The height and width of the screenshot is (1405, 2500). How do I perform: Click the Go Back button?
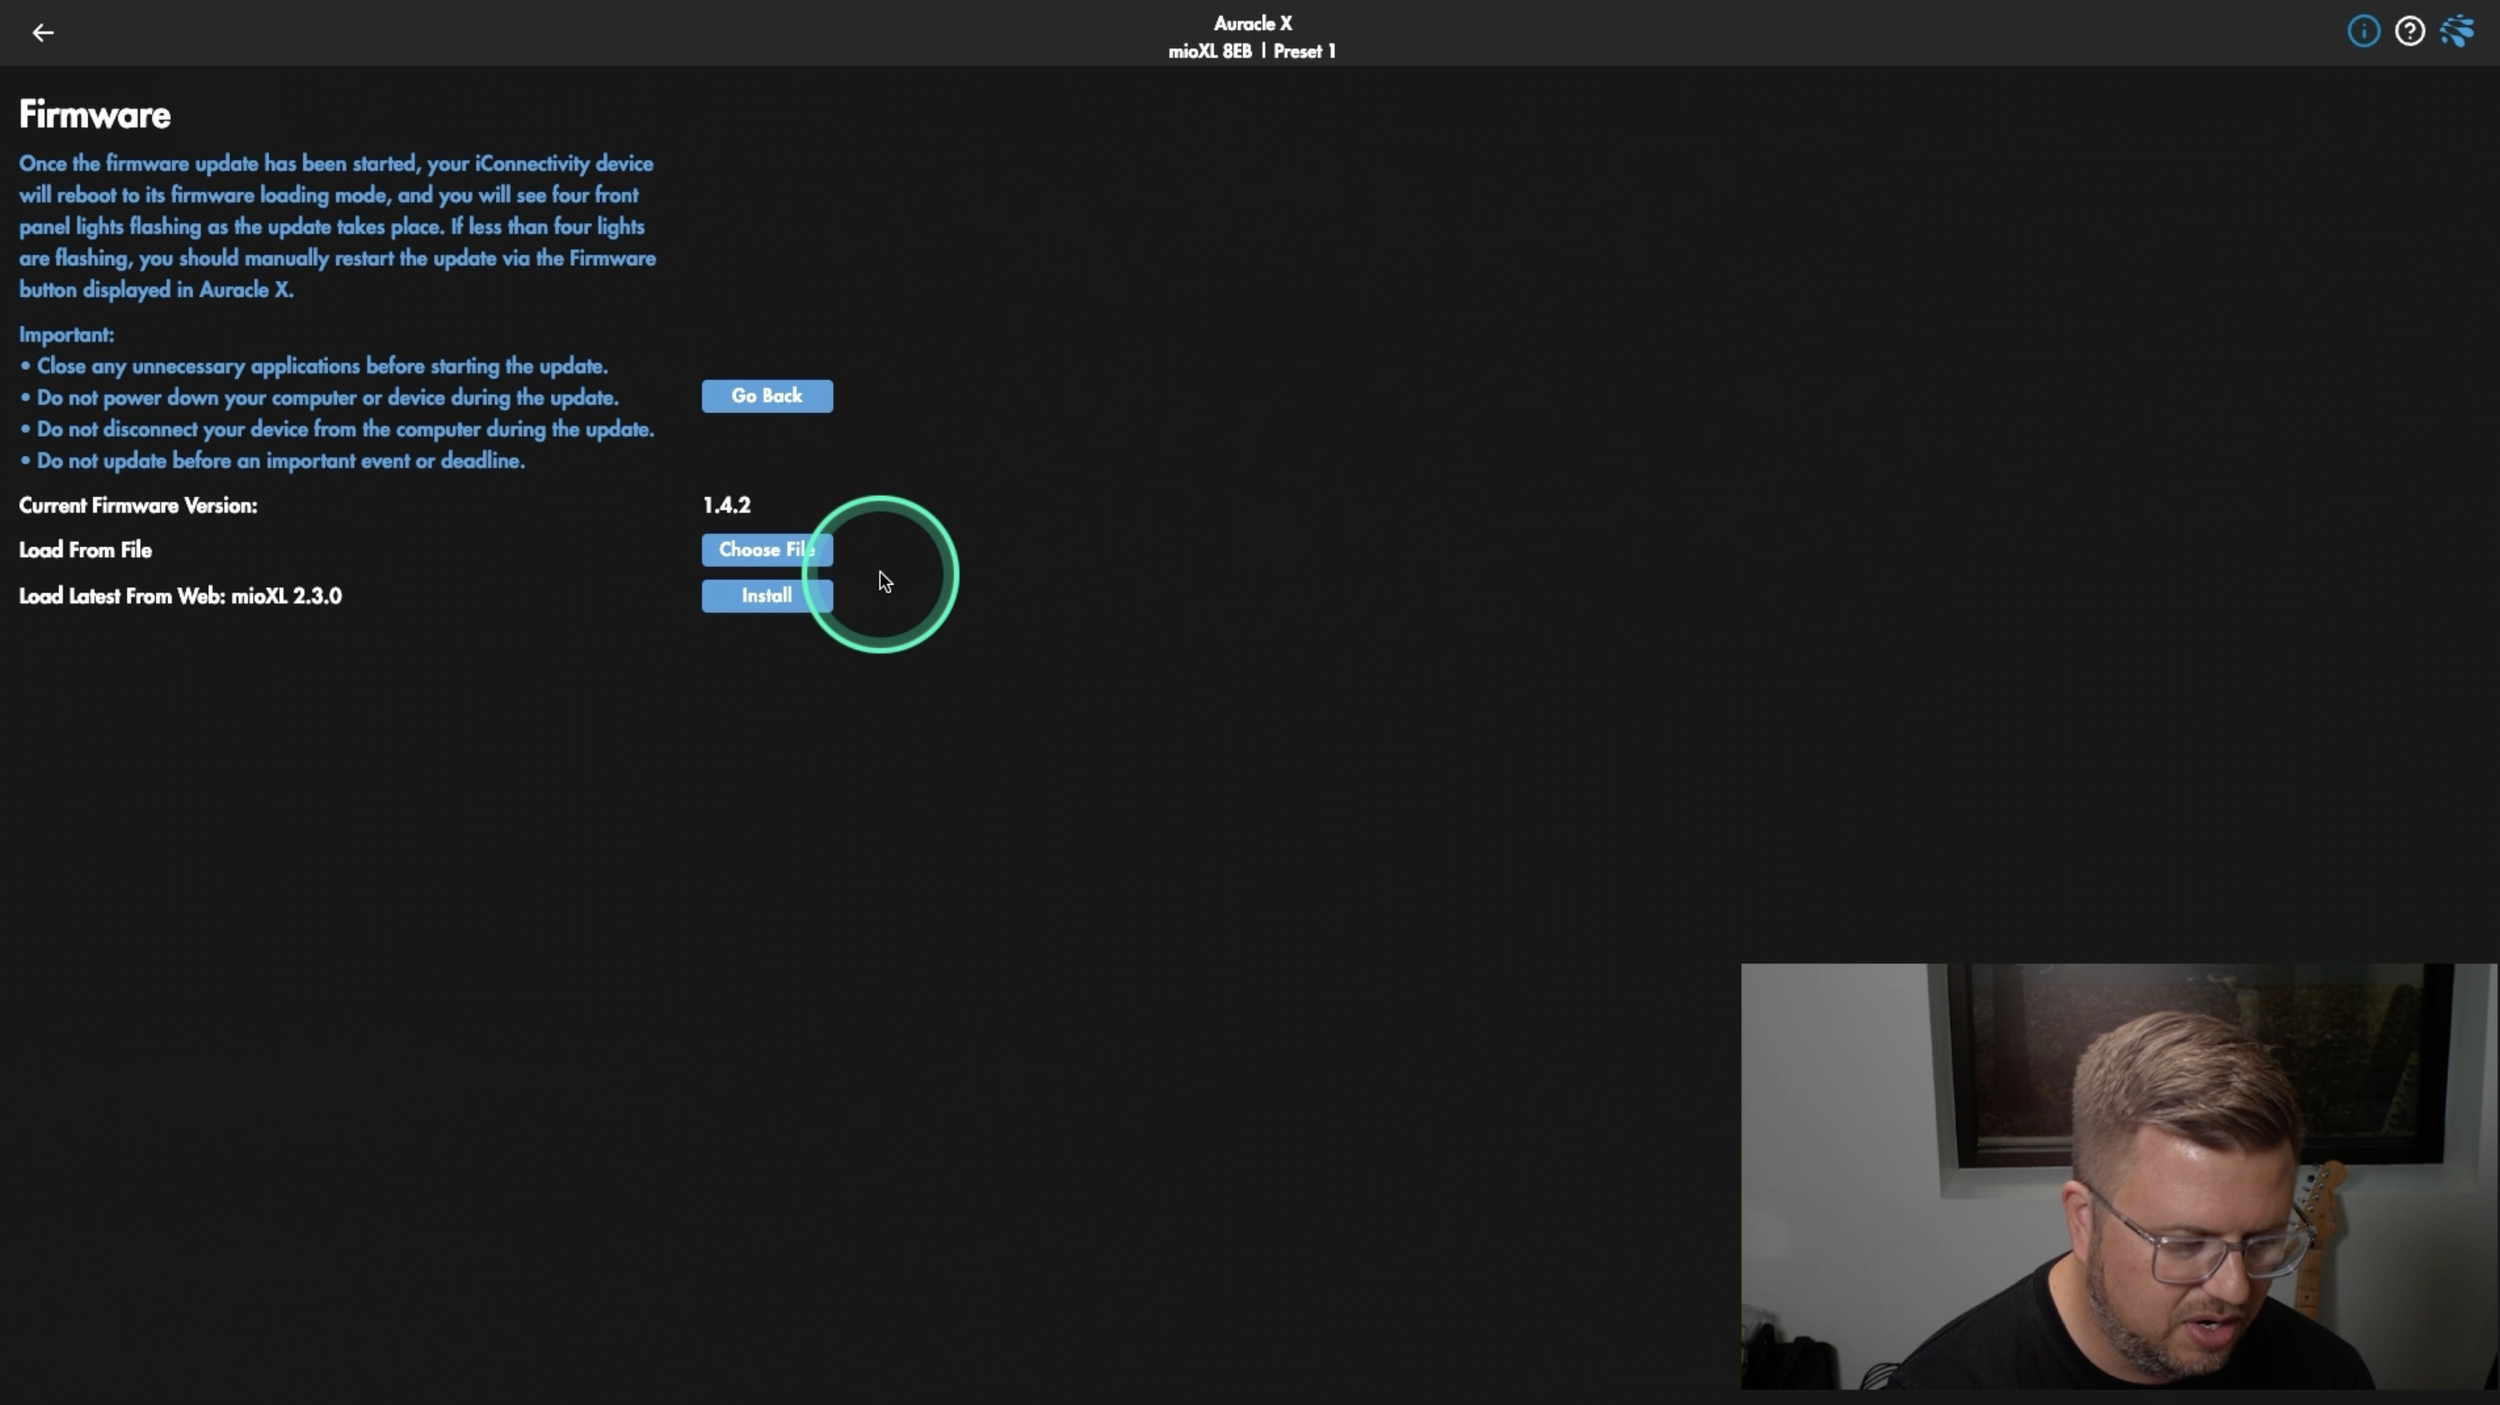click(767, 396)
